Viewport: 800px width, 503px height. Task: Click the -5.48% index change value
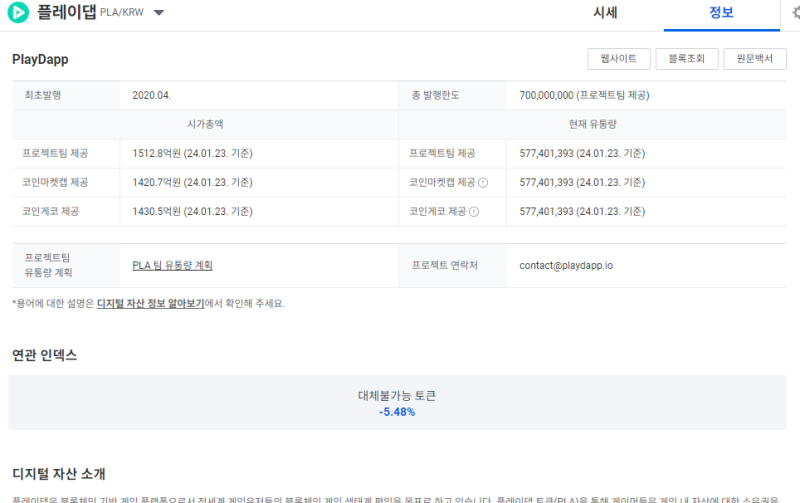coord(397,412)
